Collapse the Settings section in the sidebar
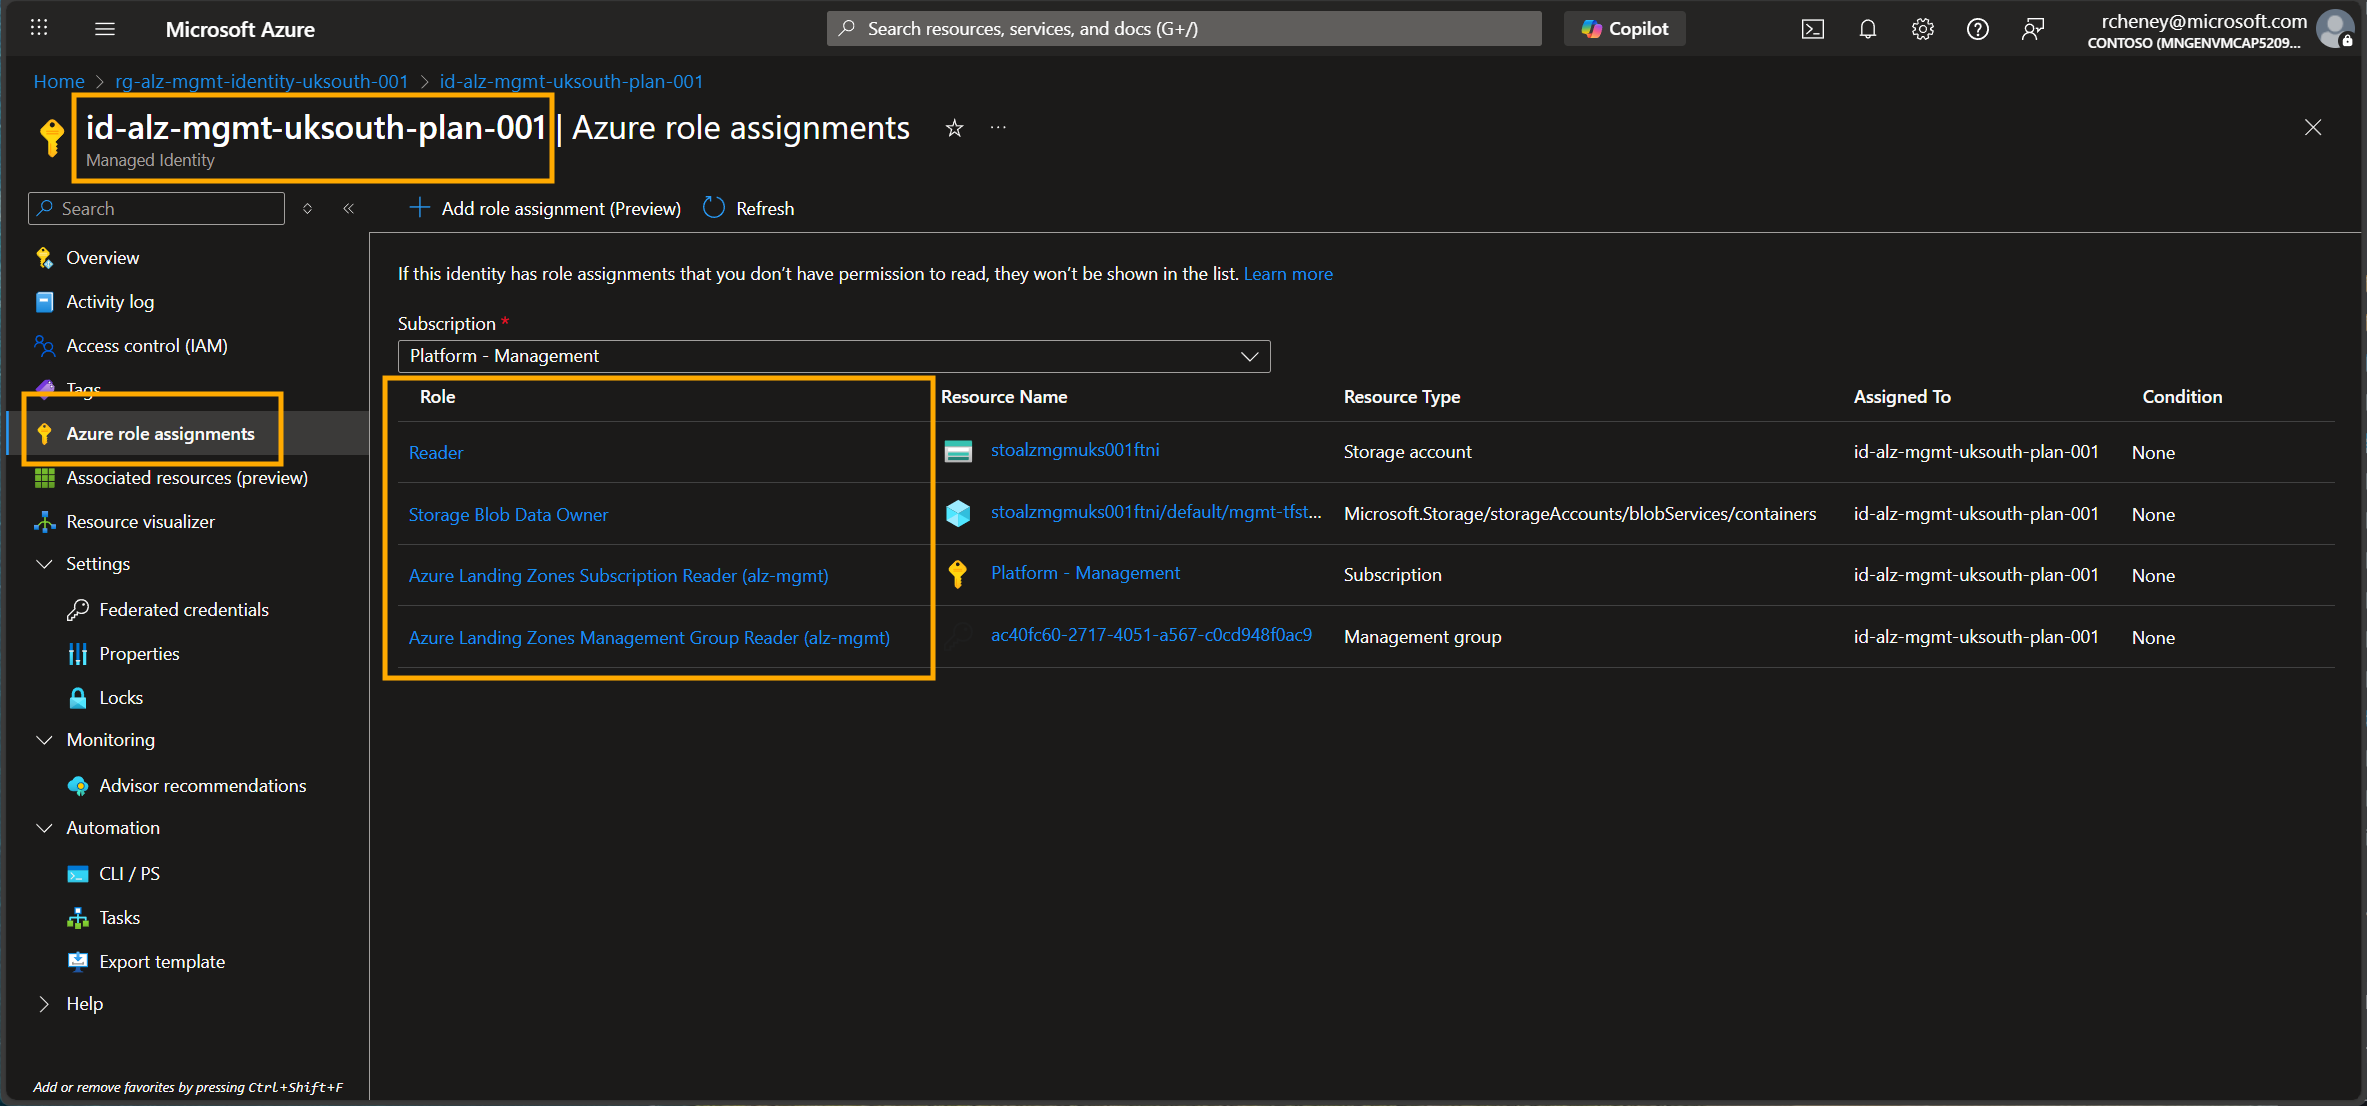 coord(44,563)
